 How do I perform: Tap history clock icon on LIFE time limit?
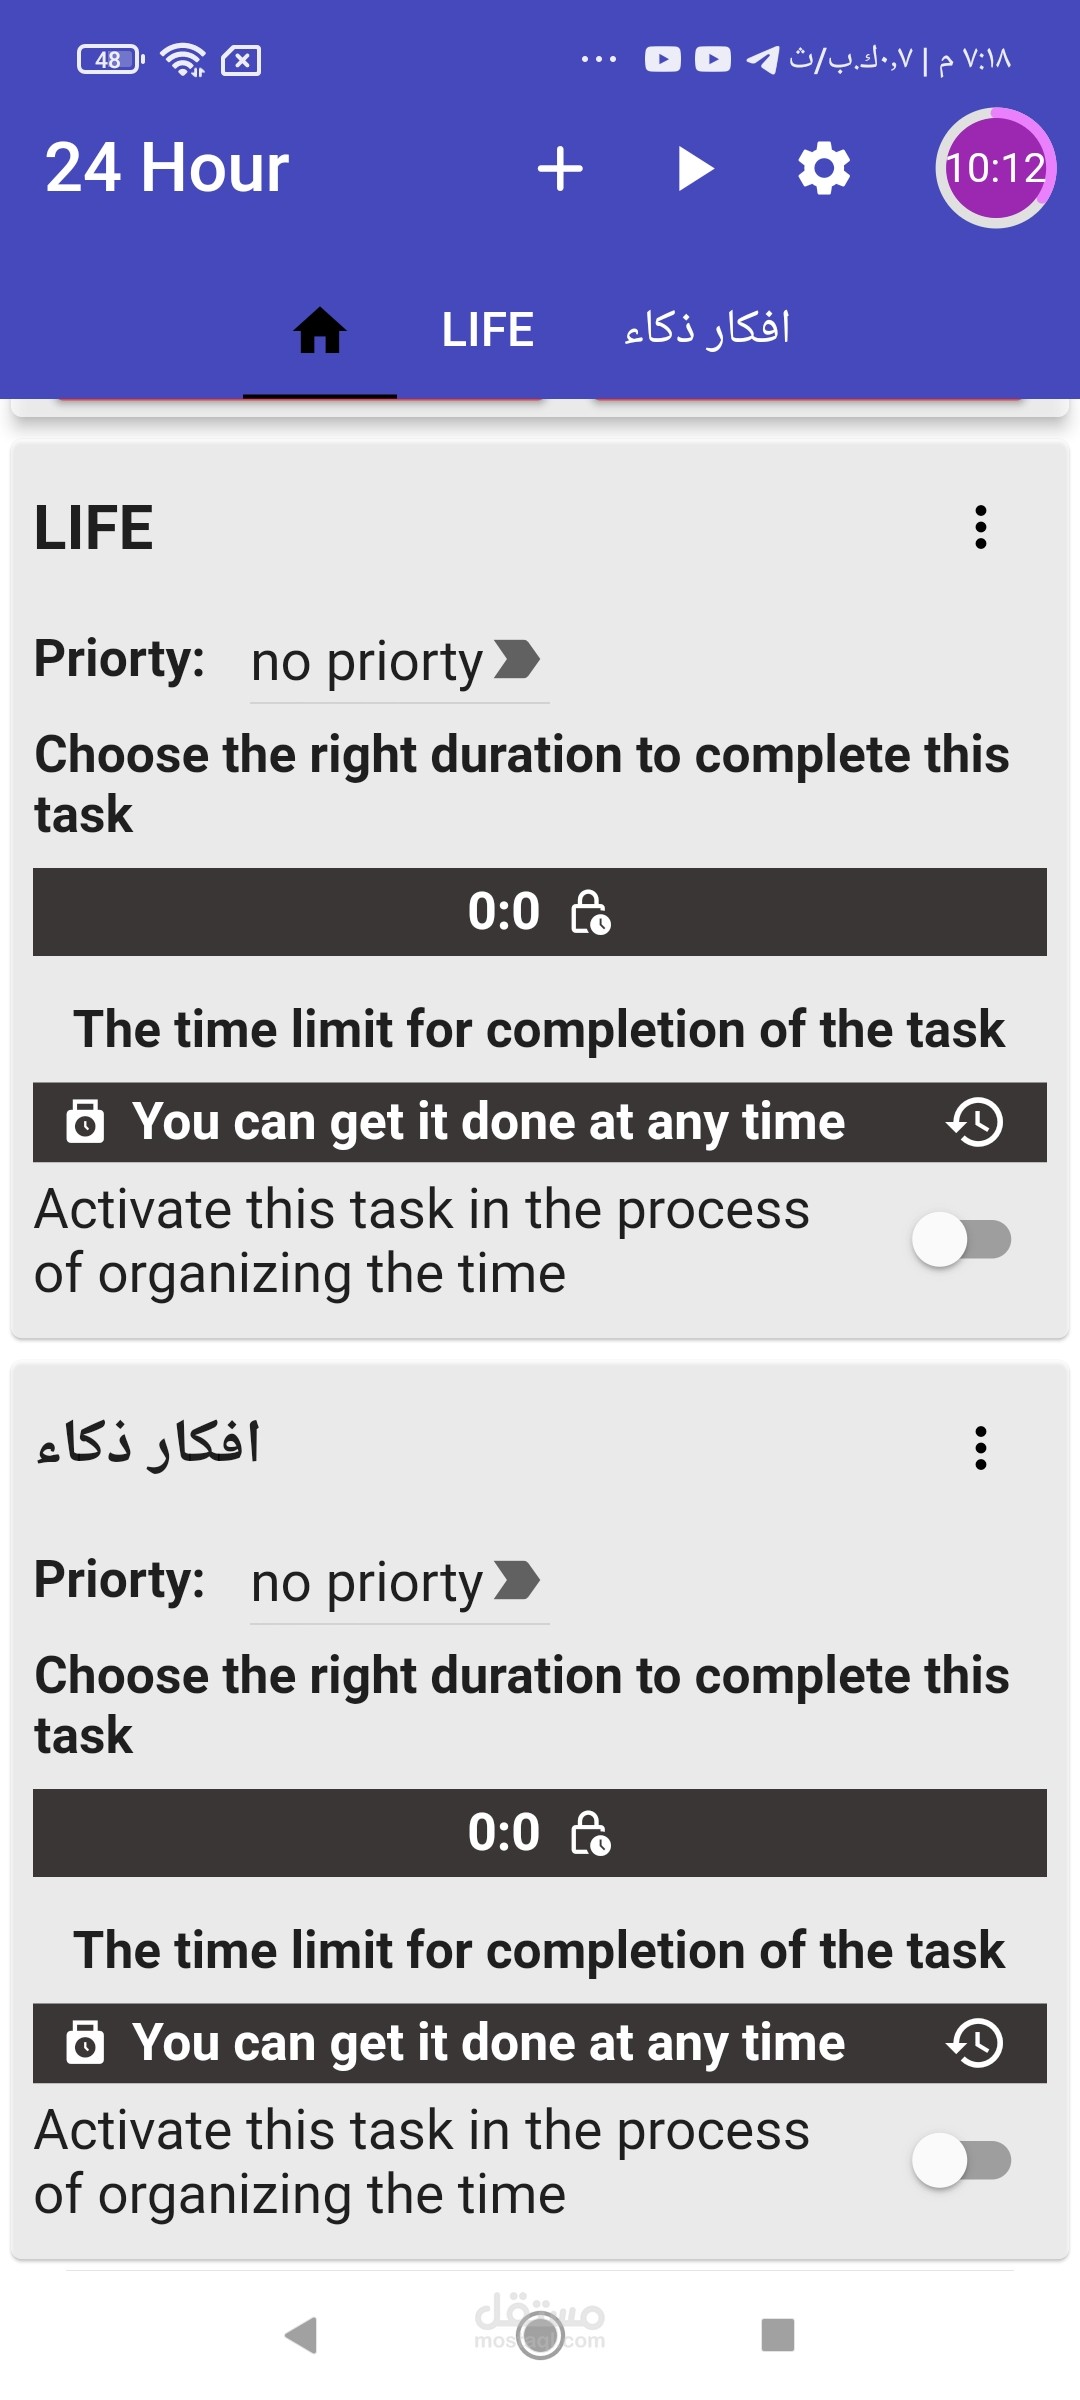point(975,1122)
